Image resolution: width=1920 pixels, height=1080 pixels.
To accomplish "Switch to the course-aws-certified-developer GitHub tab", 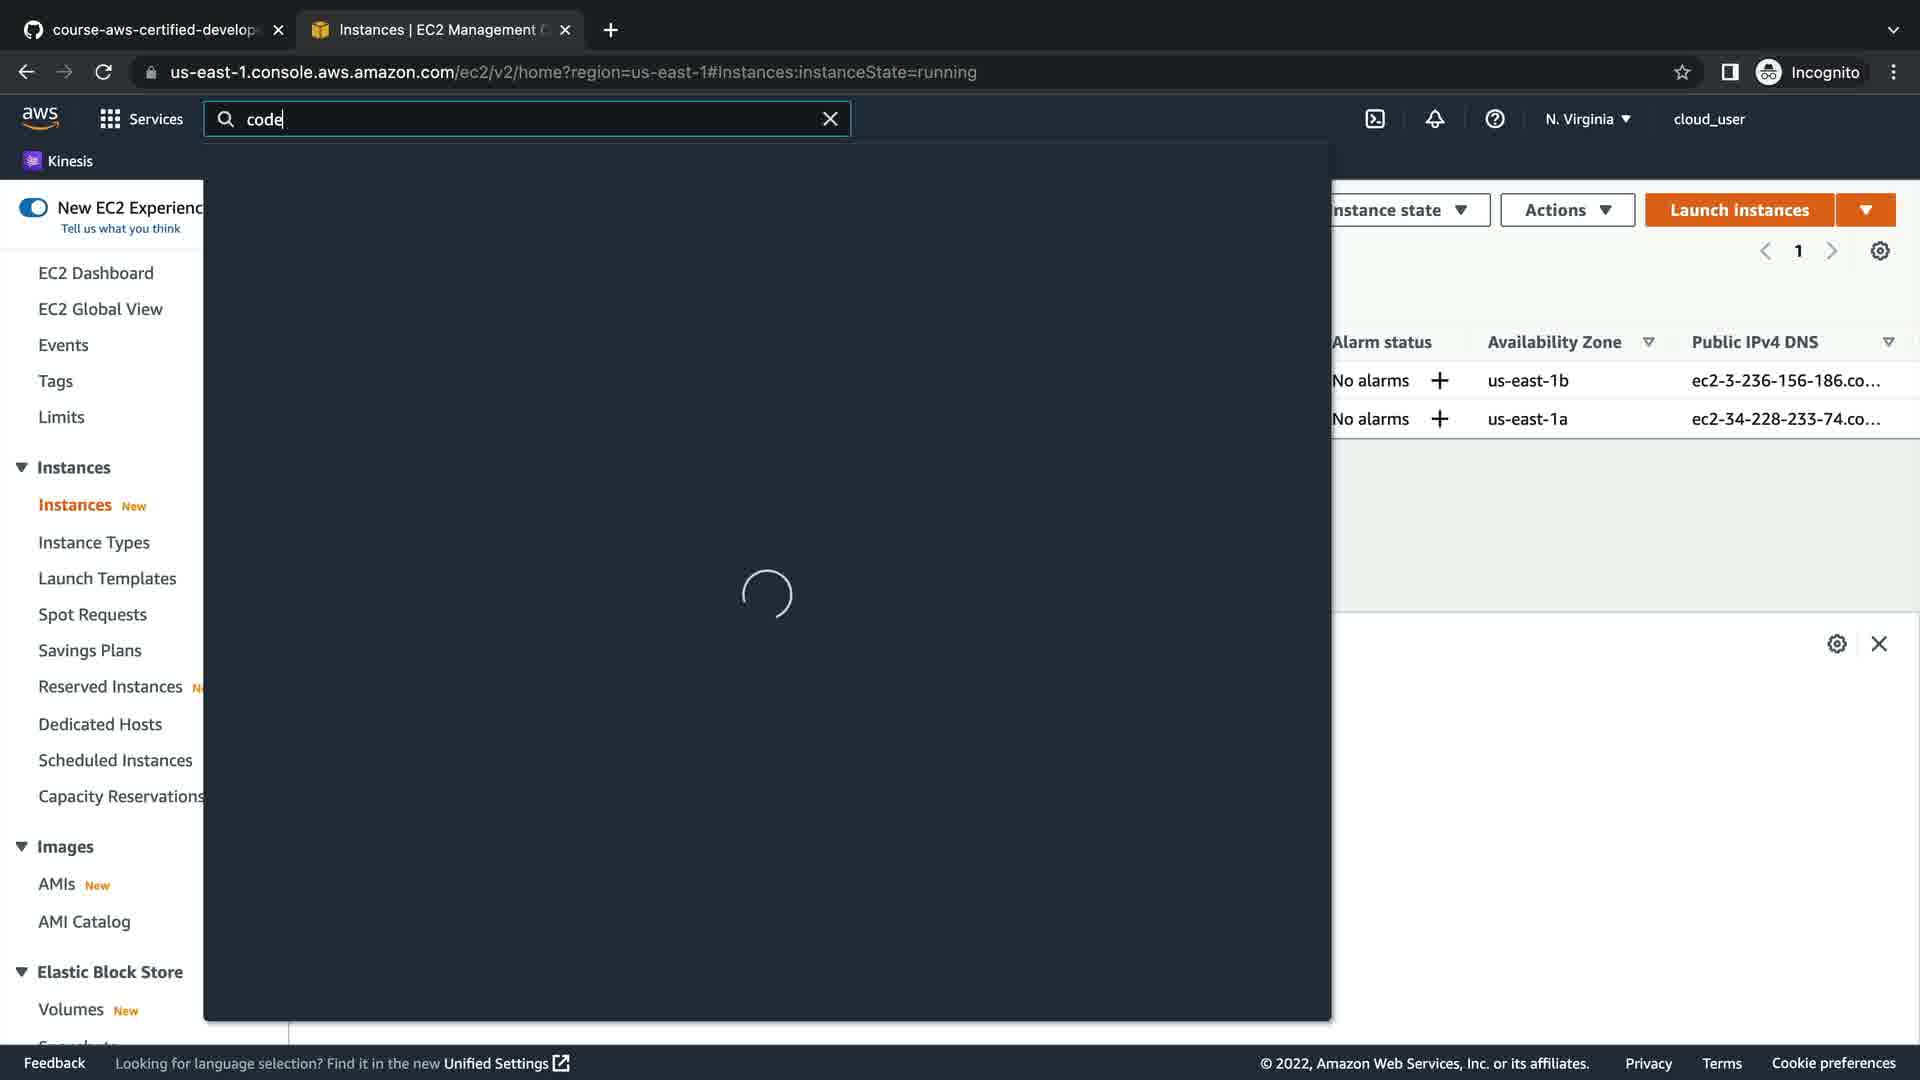I will point(152,30).
